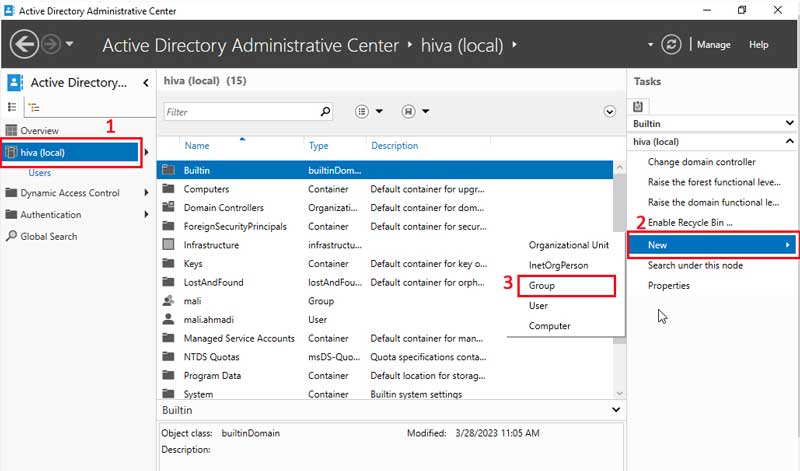
Task: Choose Group from New submenu
Action: coord(541,285)
